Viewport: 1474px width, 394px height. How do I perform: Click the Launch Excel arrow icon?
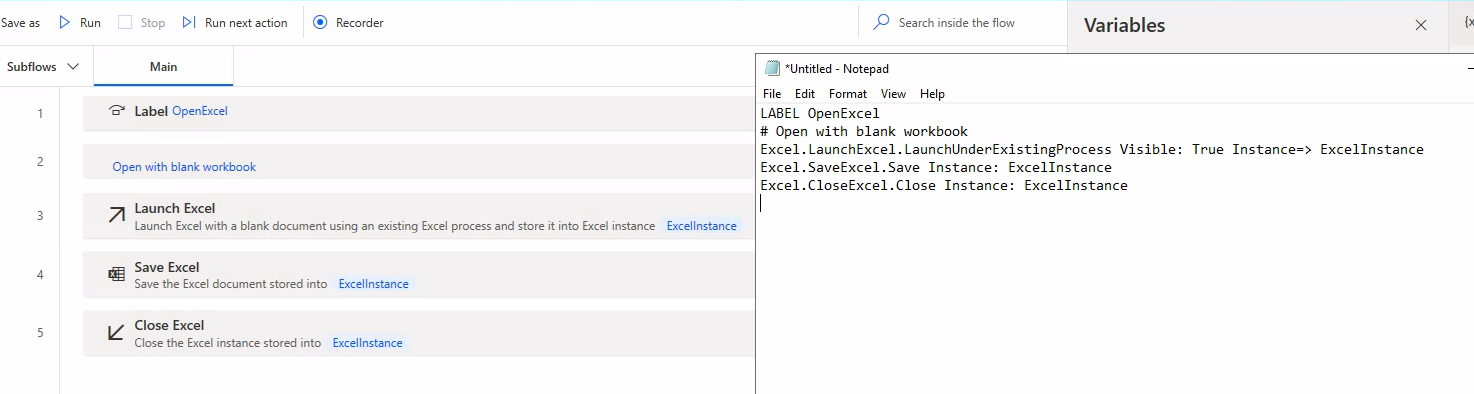click(x=116, y=216)
